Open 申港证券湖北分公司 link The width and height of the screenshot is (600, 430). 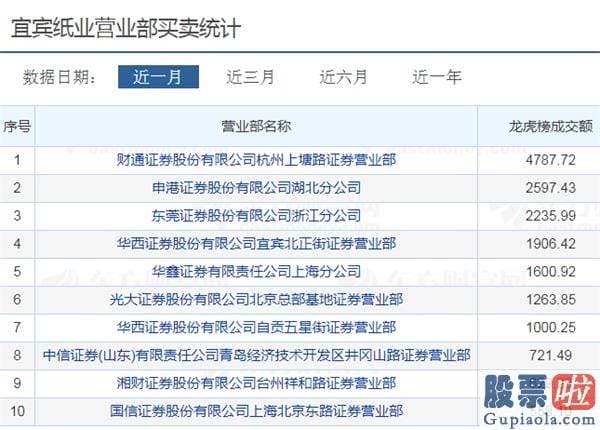(256, 188)
